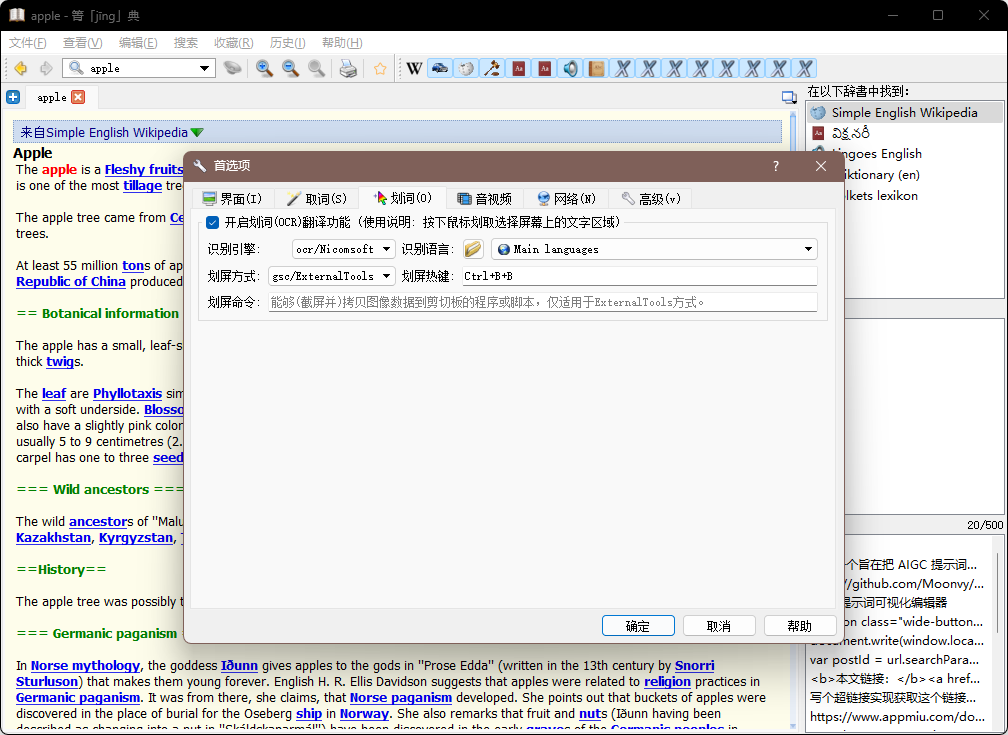Open a new tab with the plus icon
The height and width of the screenshot is (735, 1008).
coord(13,97)
